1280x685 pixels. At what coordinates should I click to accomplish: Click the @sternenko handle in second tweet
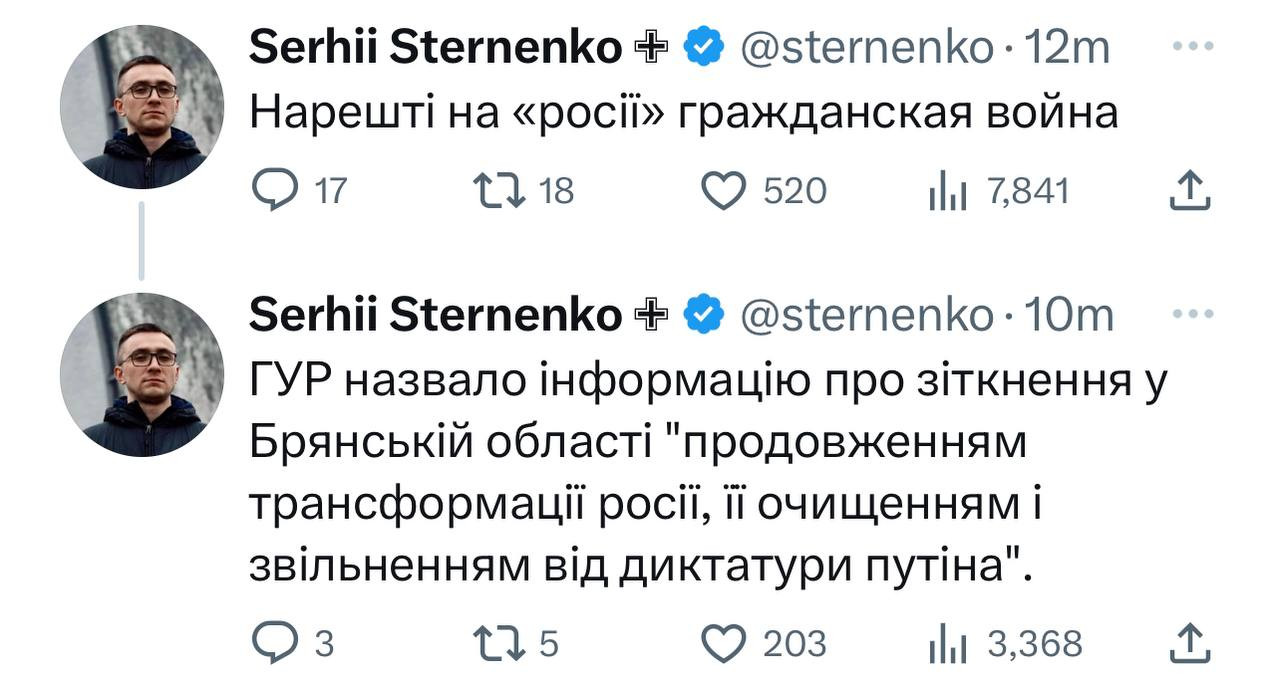(866, 315)
